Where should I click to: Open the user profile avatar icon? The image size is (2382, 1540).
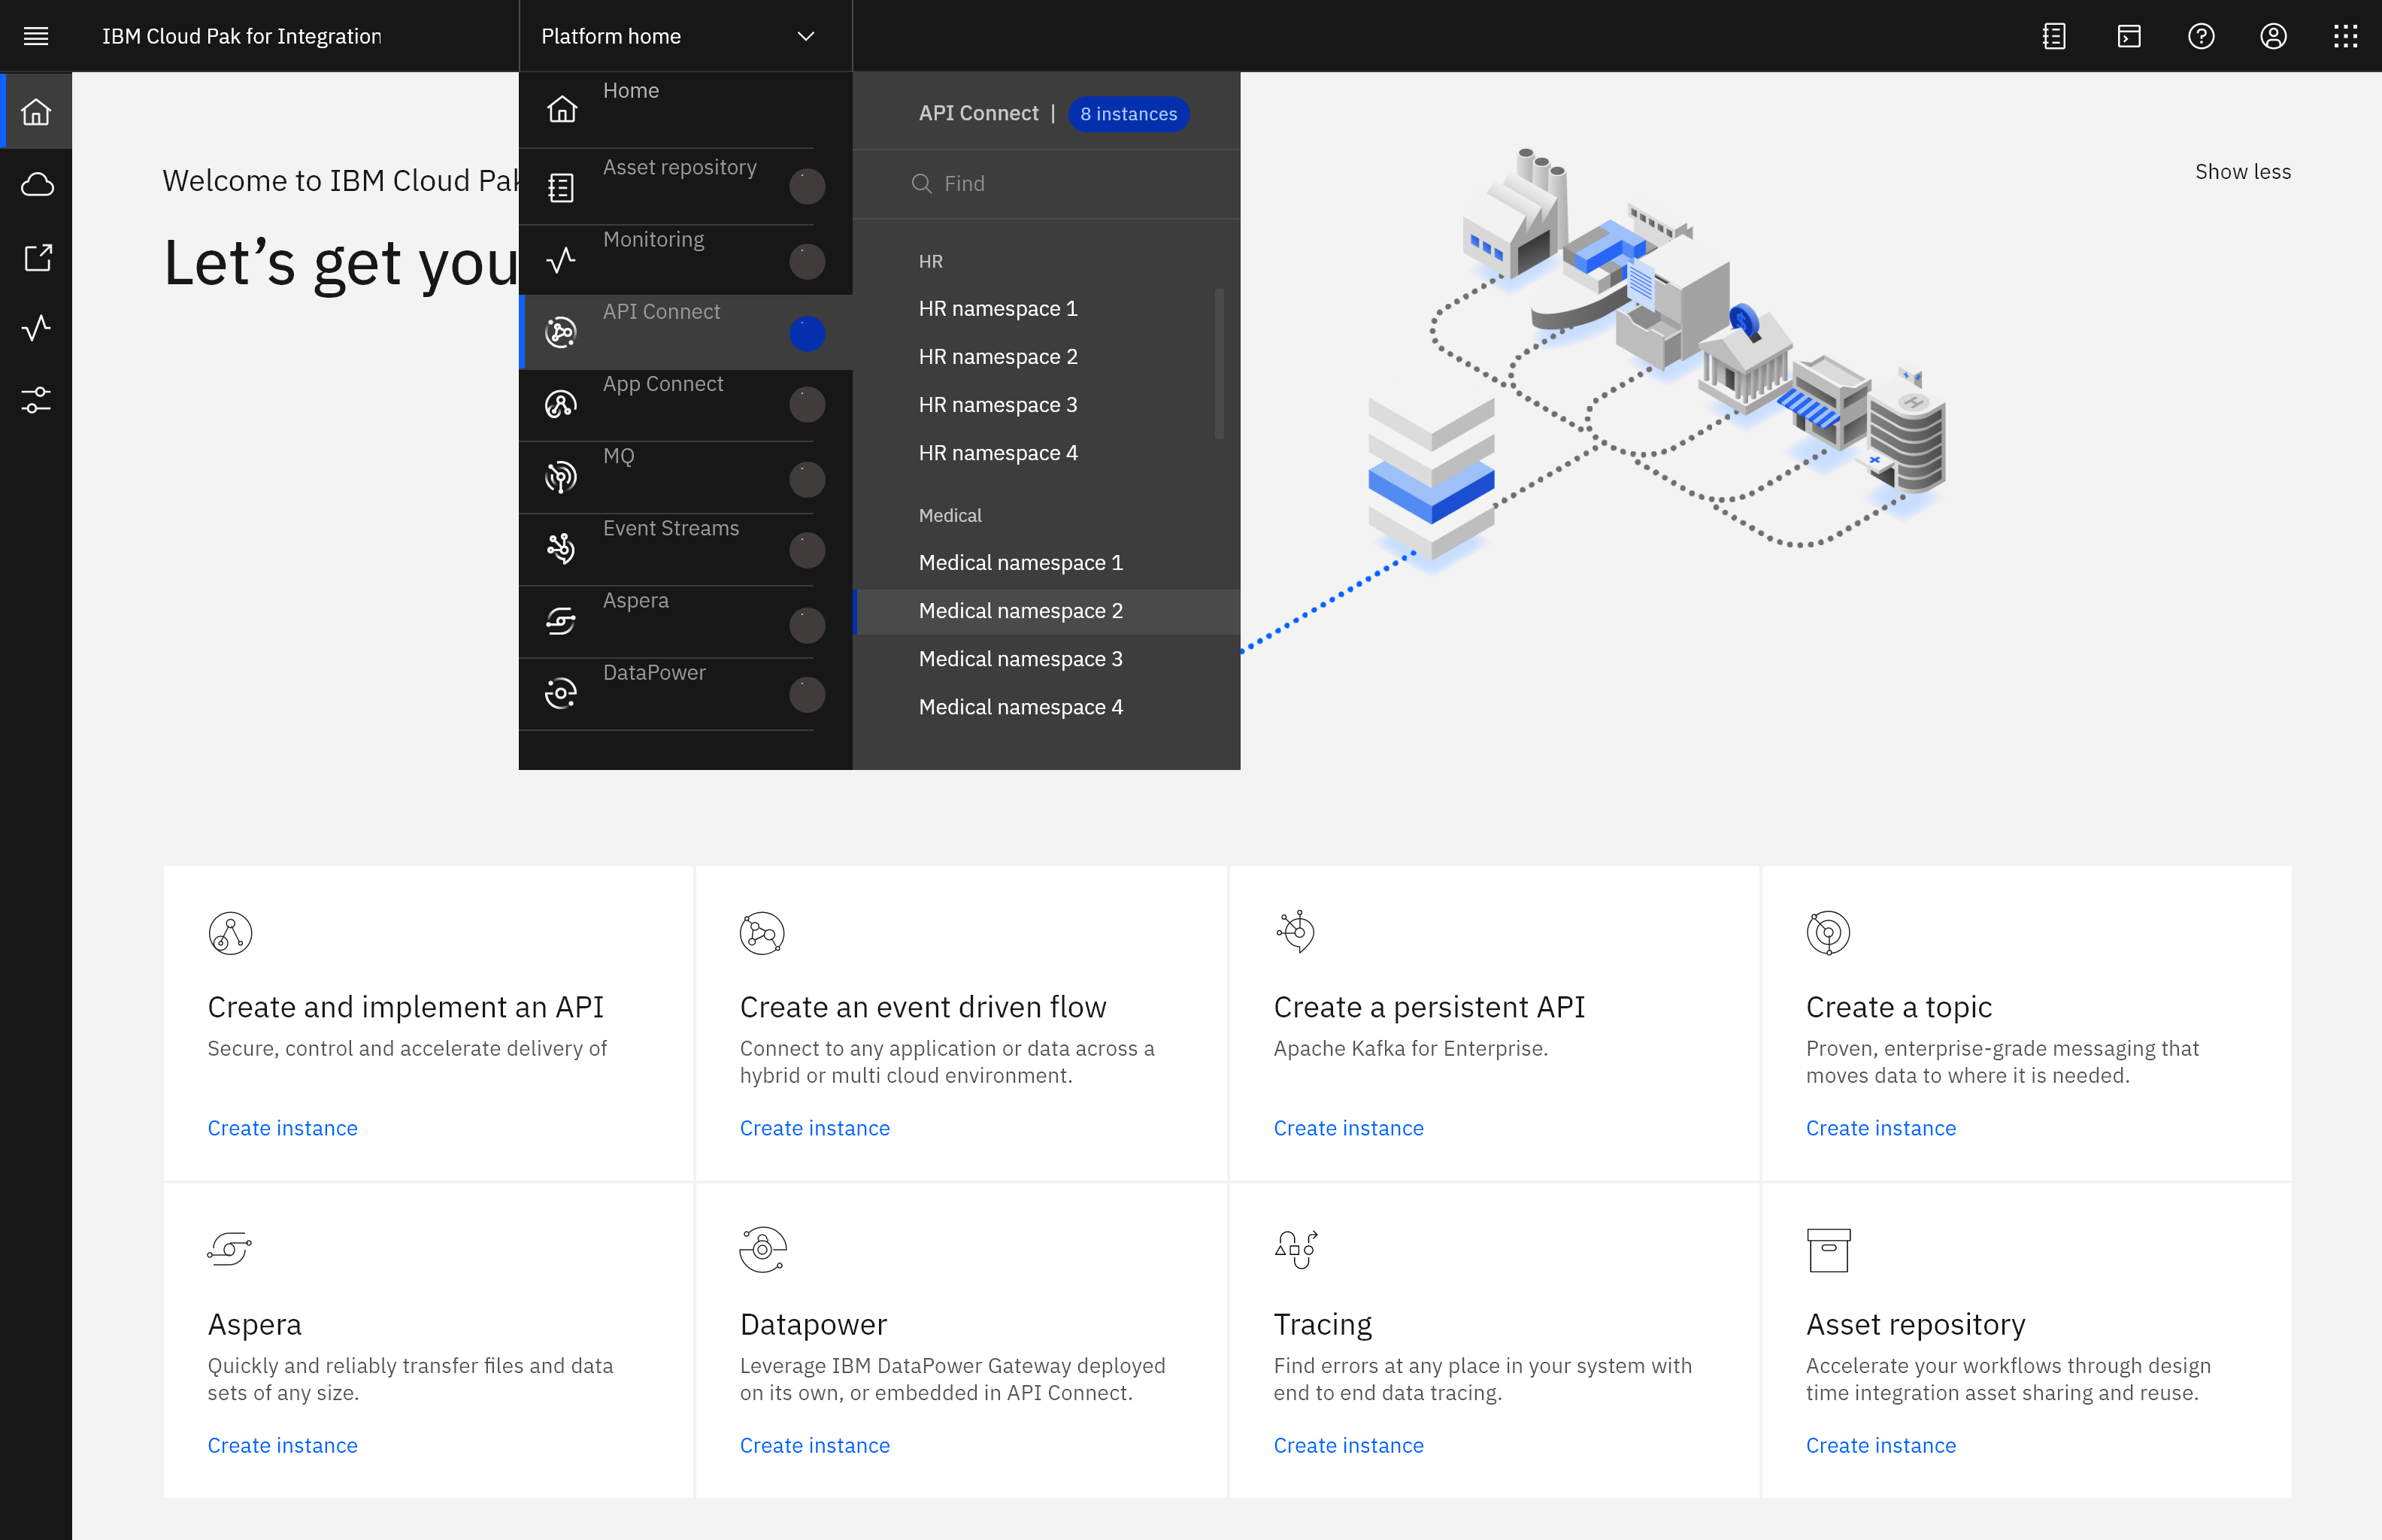pos(2273,36)
